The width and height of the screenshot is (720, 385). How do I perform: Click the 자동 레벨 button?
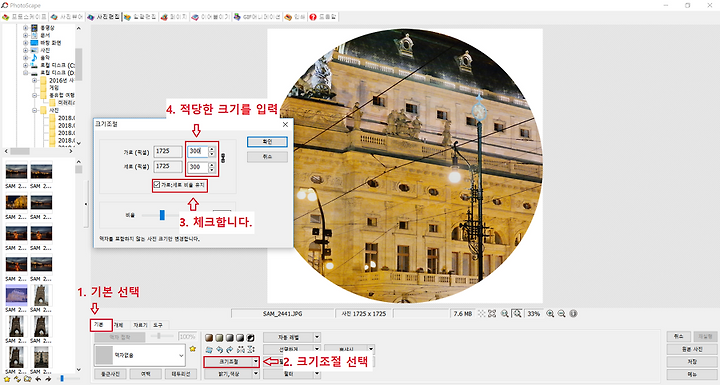coord(288,337)
